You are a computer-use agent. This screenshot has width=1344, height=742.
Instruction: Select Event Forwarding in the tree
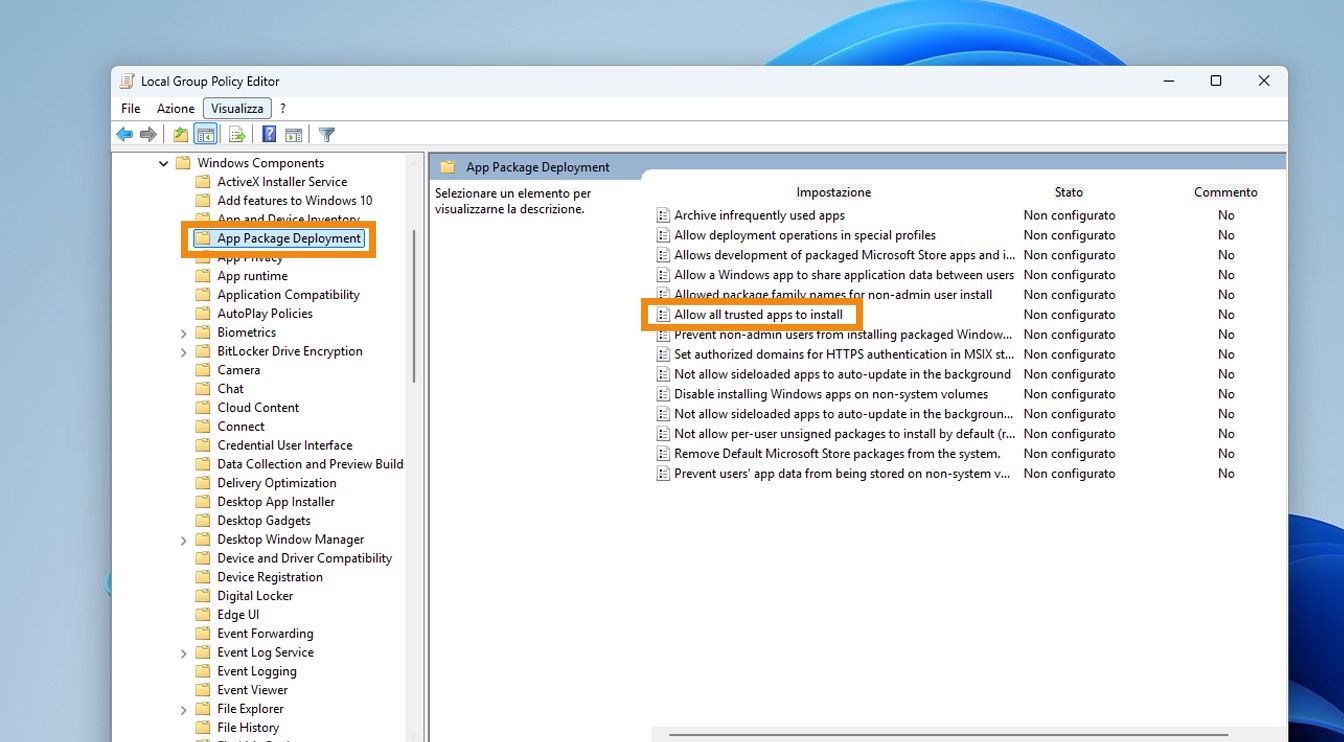[x=265, y=634]
